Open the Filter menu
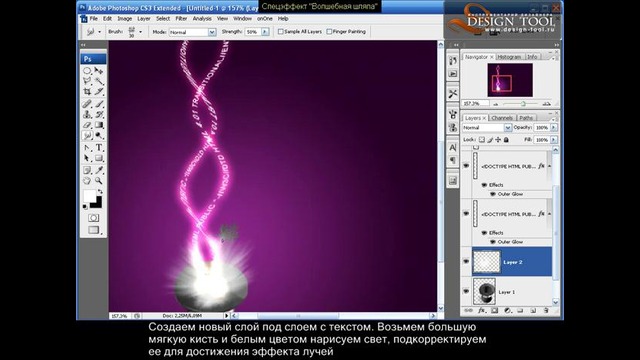The image size is (640, 360). pyautogui.click(x=181, y=19)
